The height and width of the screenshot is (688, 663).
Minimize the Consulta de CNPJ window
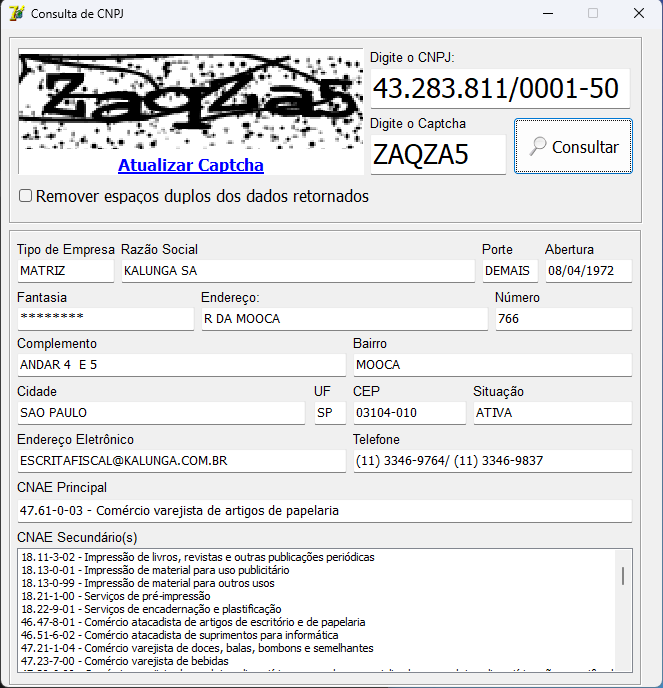[x=548, y=14]
